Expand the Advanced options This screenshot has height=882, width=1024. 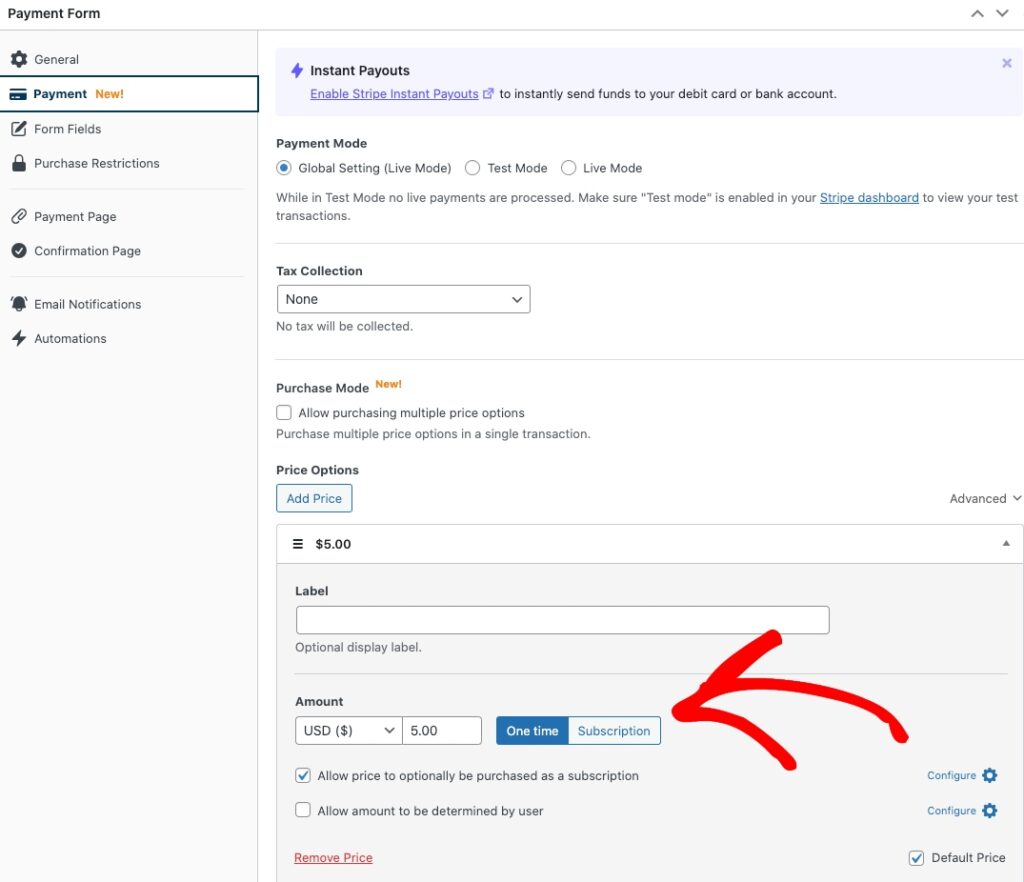[x=985, y=498]
